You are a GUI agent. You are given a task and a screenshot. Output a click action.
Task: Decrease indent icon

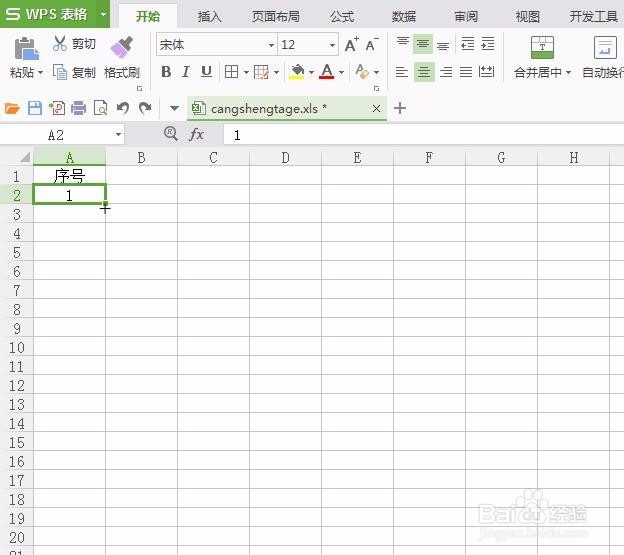467,44
